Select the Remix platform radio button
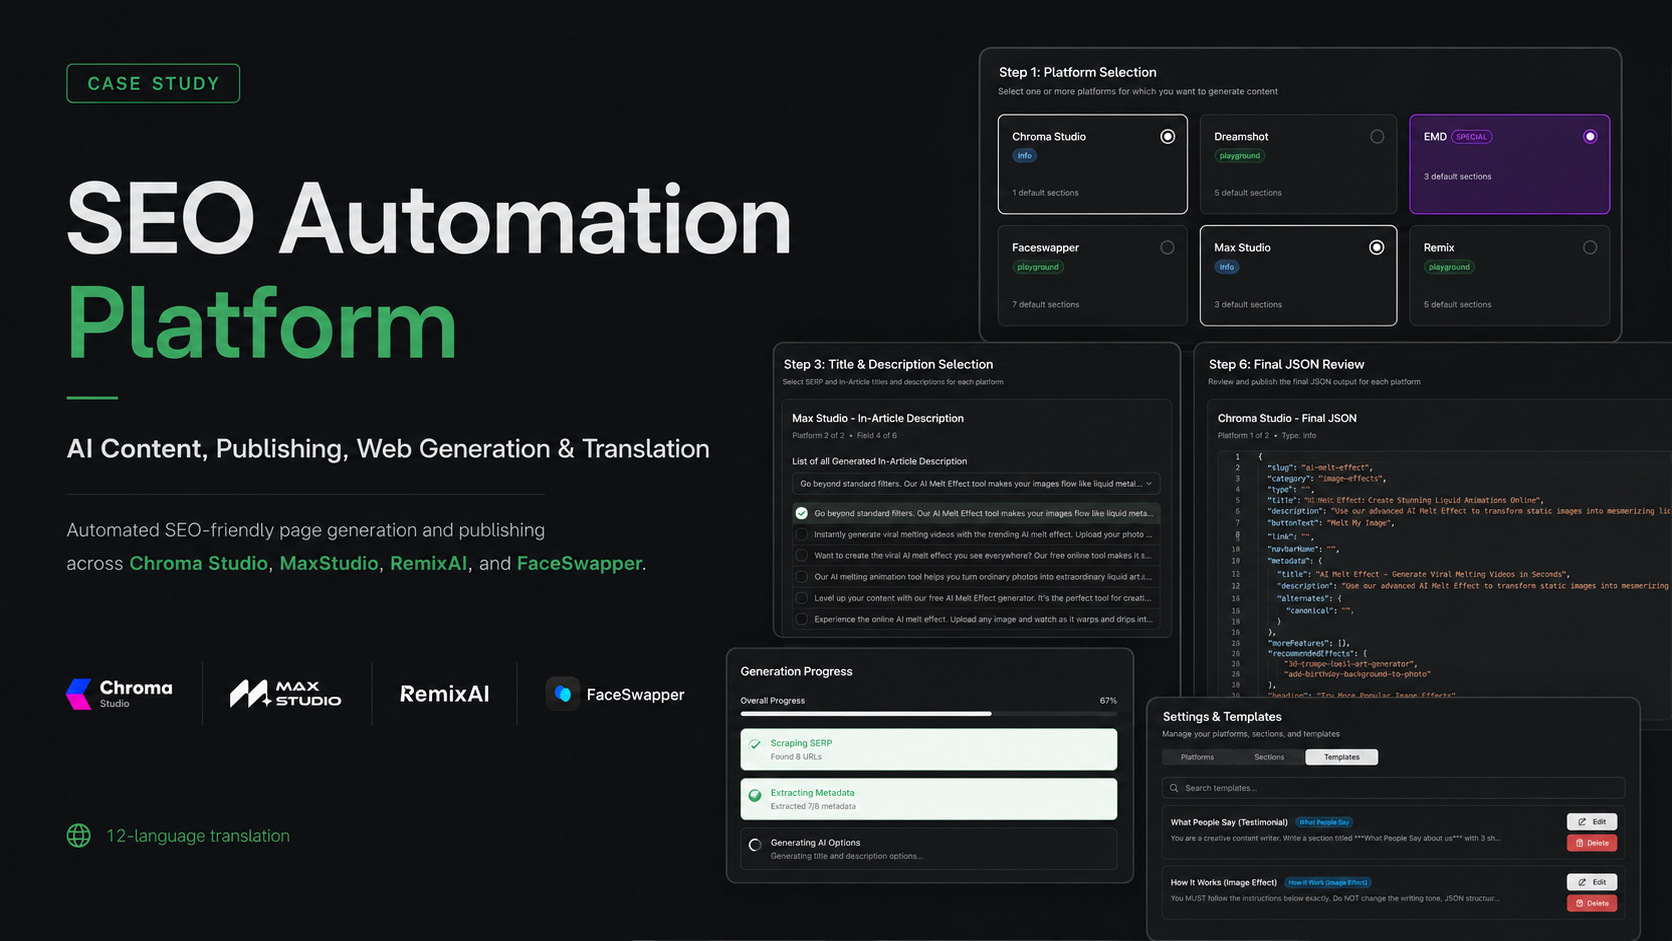Image resolution: width=1672 pixels, height=941 pixels. point(1590,248)
